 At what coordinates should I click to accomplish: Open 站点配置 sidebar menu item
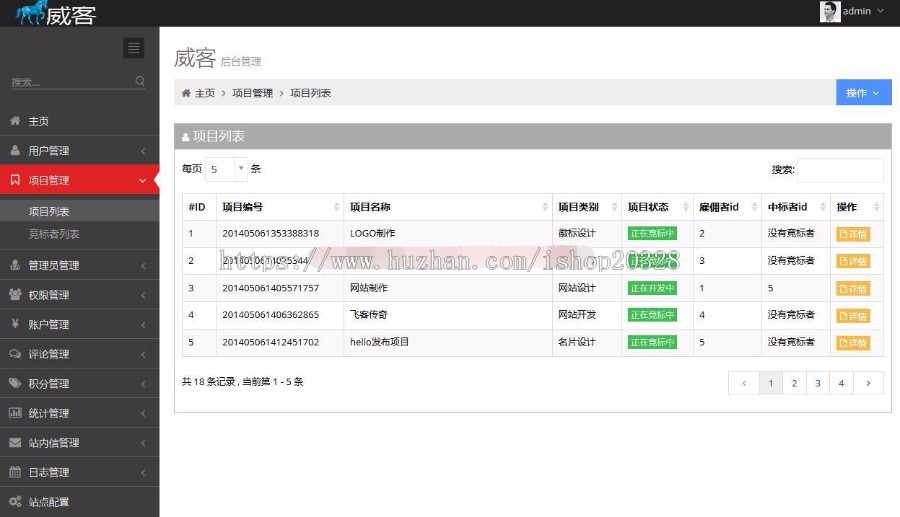[x=80, y=502]
